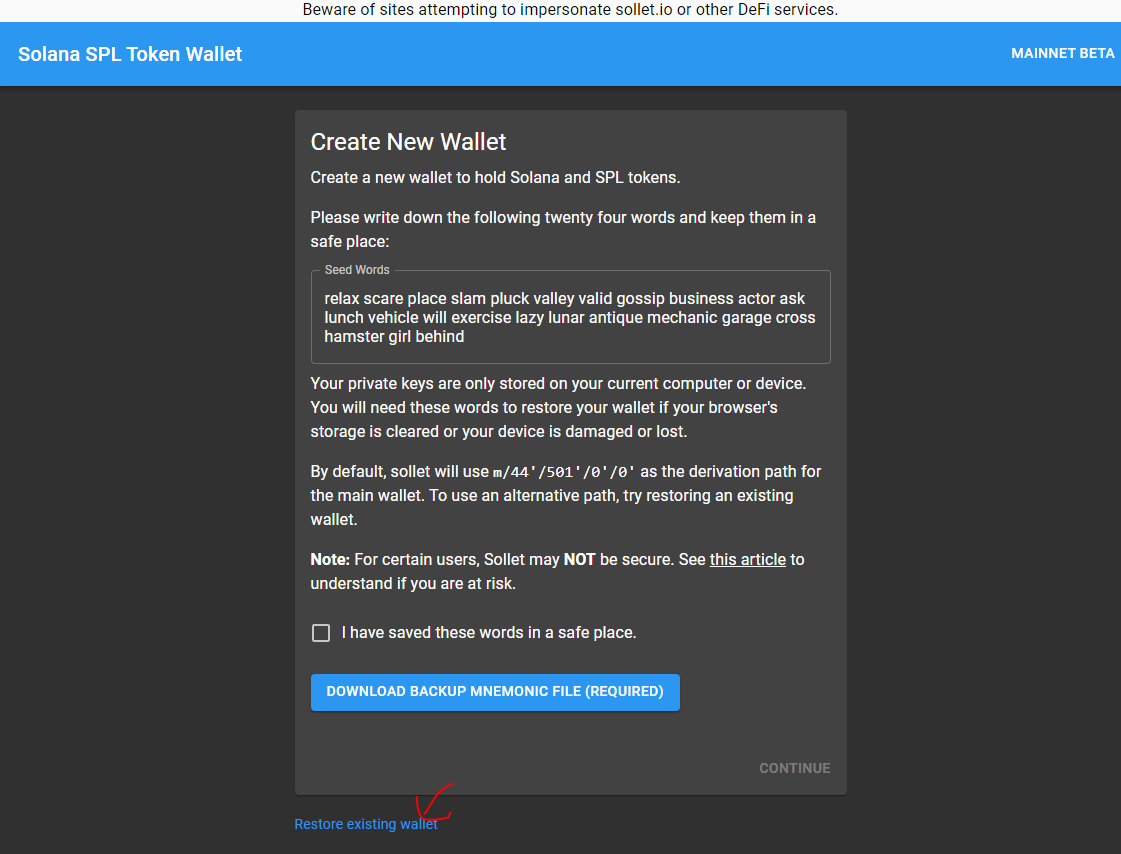Image resolution: width=1121 pixels, height=854 pixels.
Task: Check 'I have saved these words' checkbox
Action: click(x=321, y=633)
